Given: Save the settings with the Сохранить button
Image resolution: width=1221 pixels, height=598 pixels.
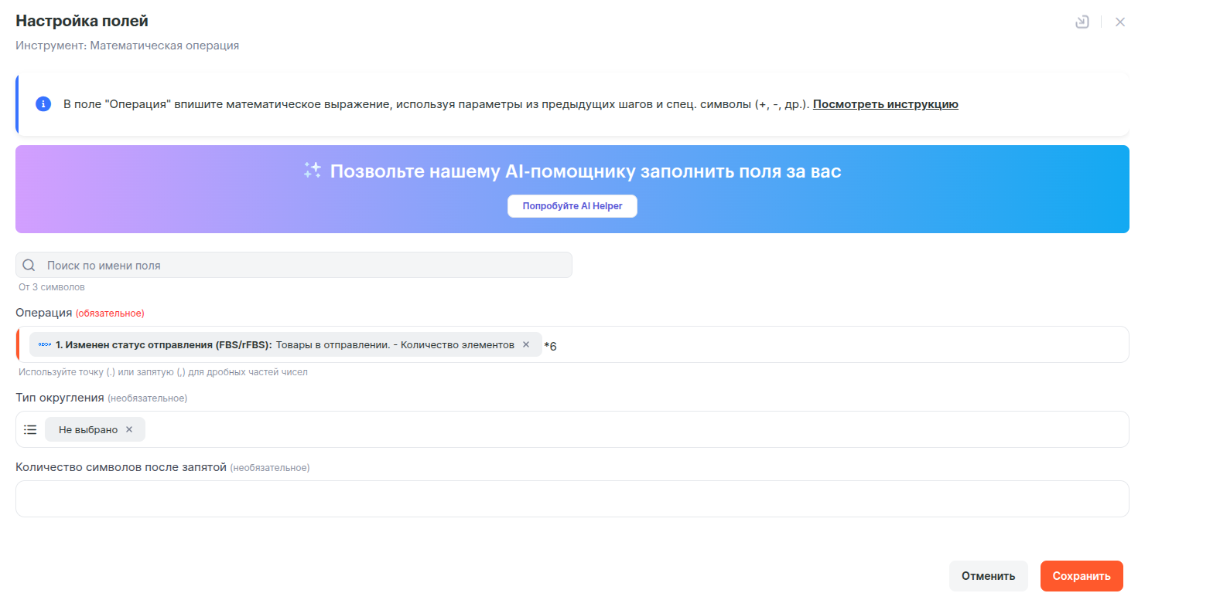Looking at the screenshot, I should [x=1081, y=576].
